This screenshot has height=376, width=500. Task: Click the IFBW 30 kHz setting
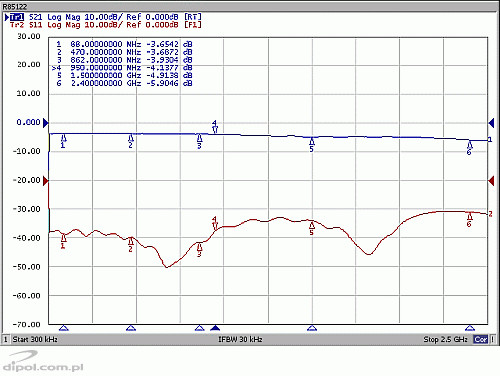click(240, 340)
